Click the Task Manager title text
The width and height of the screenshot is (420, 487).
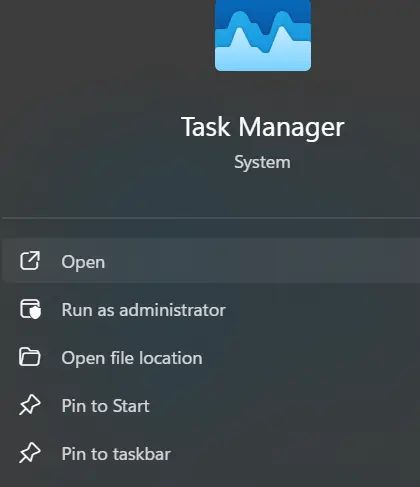click(263, 127)
